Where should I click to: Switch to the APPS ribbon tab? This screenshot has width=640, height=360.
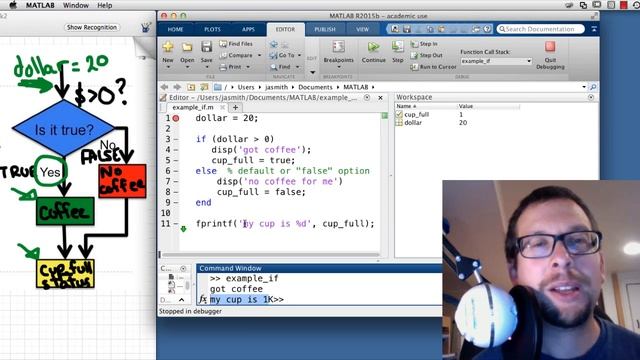point(248,29)
